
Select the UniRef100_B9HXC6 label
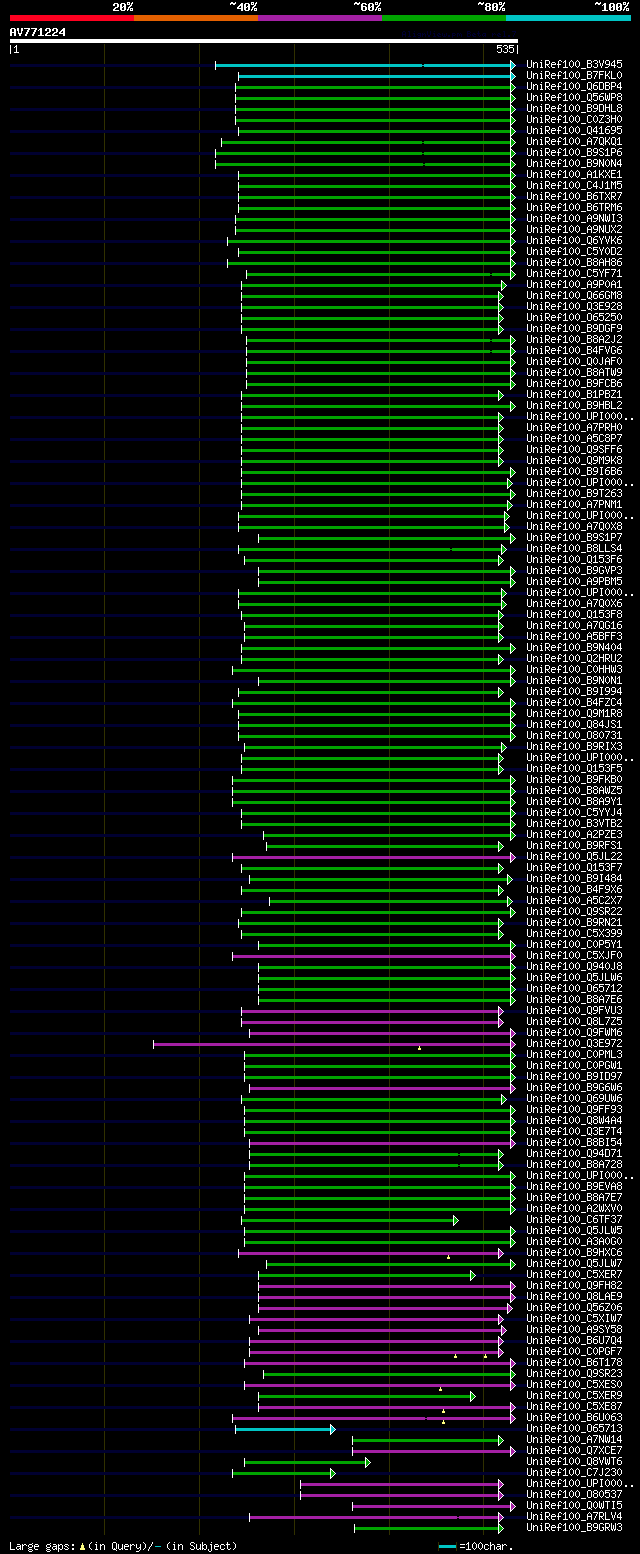pyautogui.click(x=574, y=1252)
